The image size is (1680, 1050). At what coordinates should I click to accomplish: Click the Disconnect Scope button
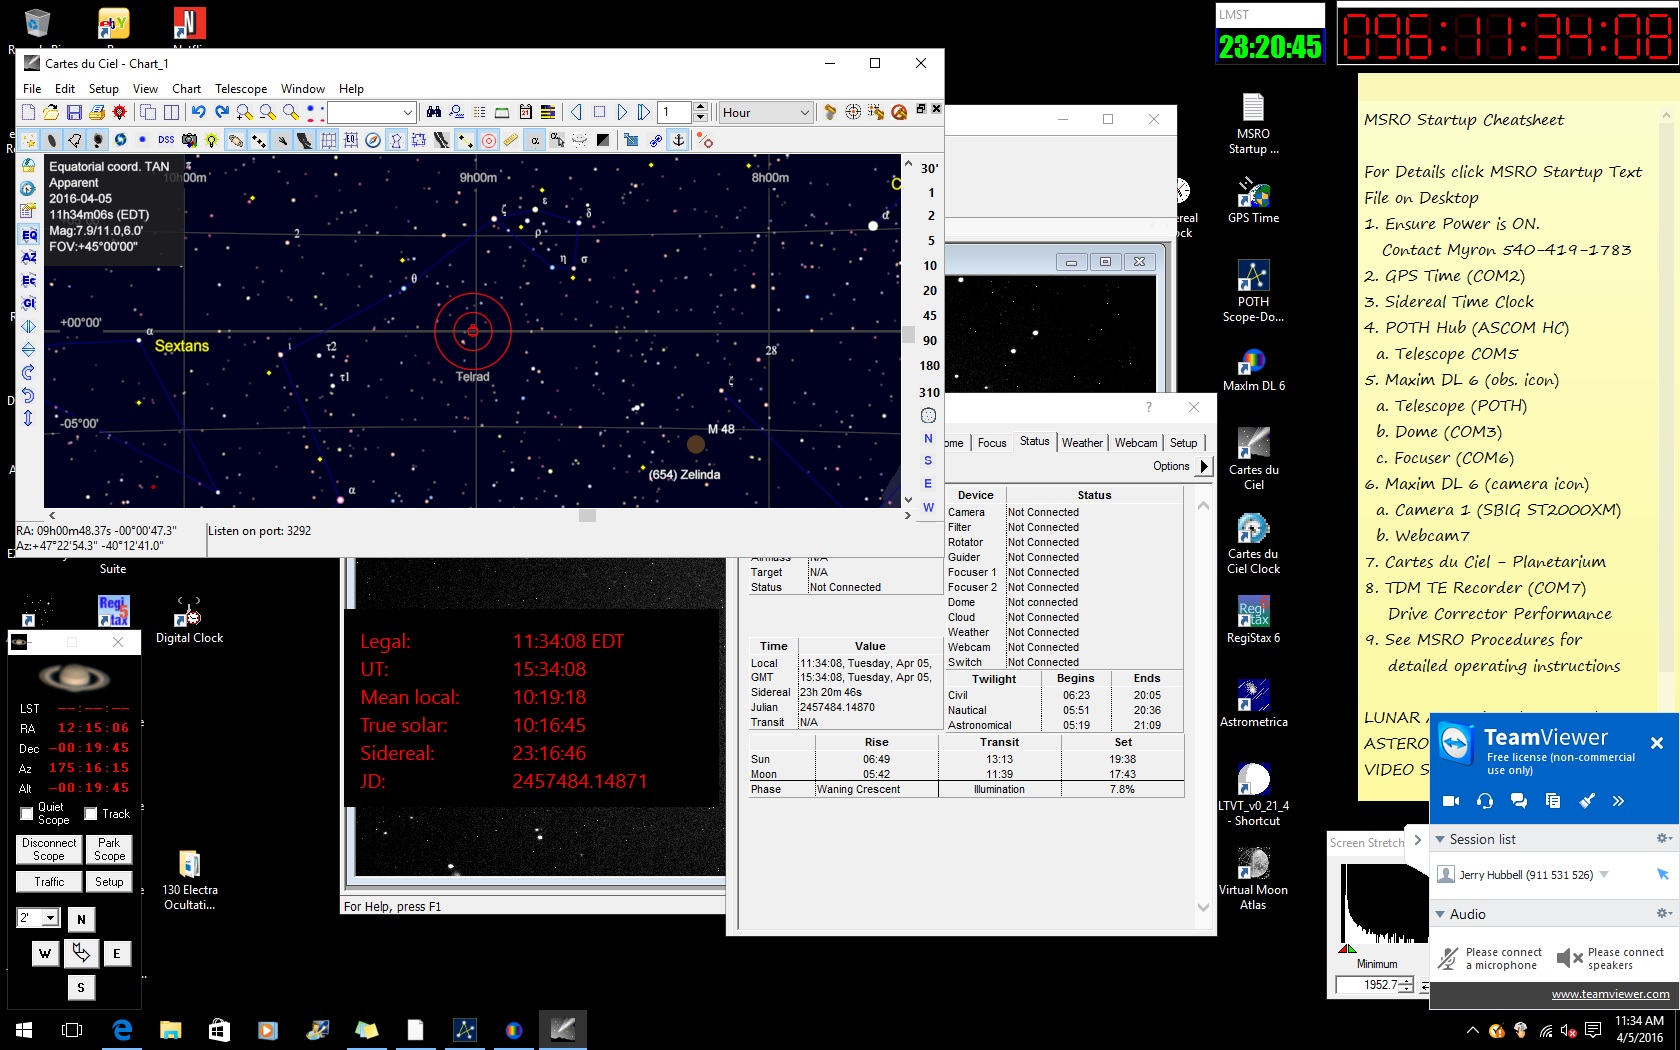point(49,850)
